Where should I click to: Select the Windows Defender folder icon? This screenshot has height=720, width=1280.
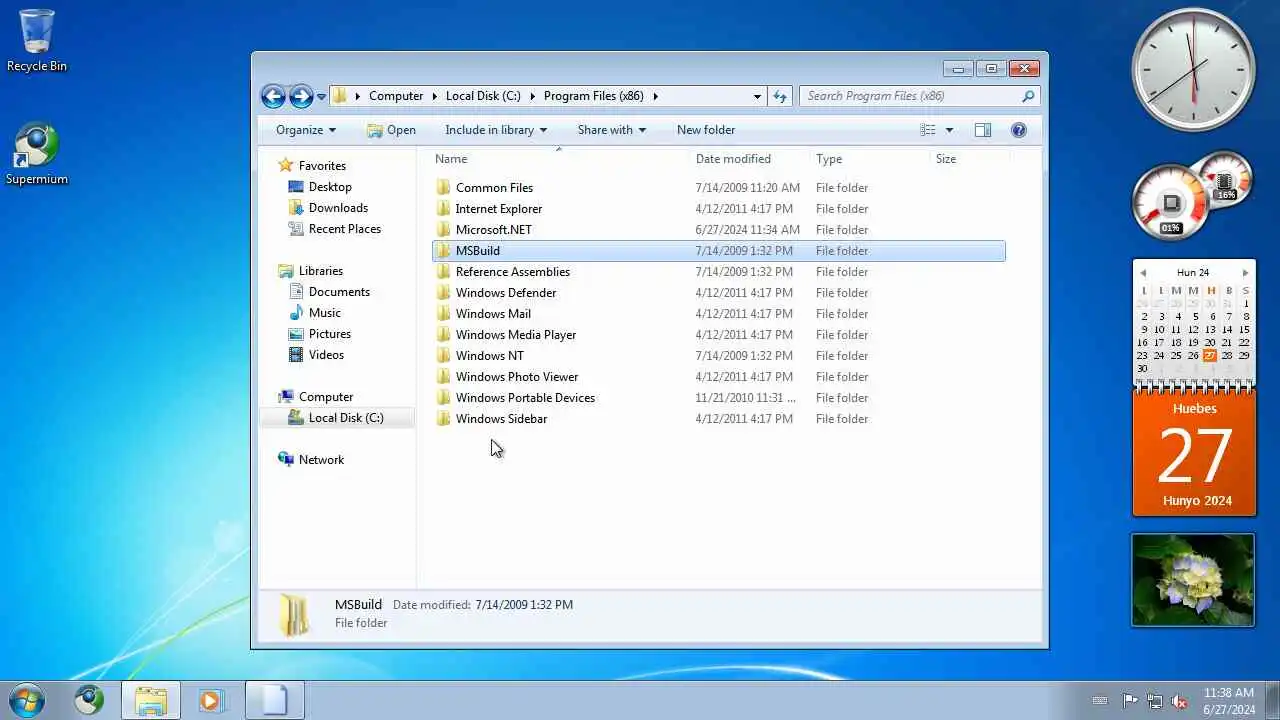click(x=444, y=293)
